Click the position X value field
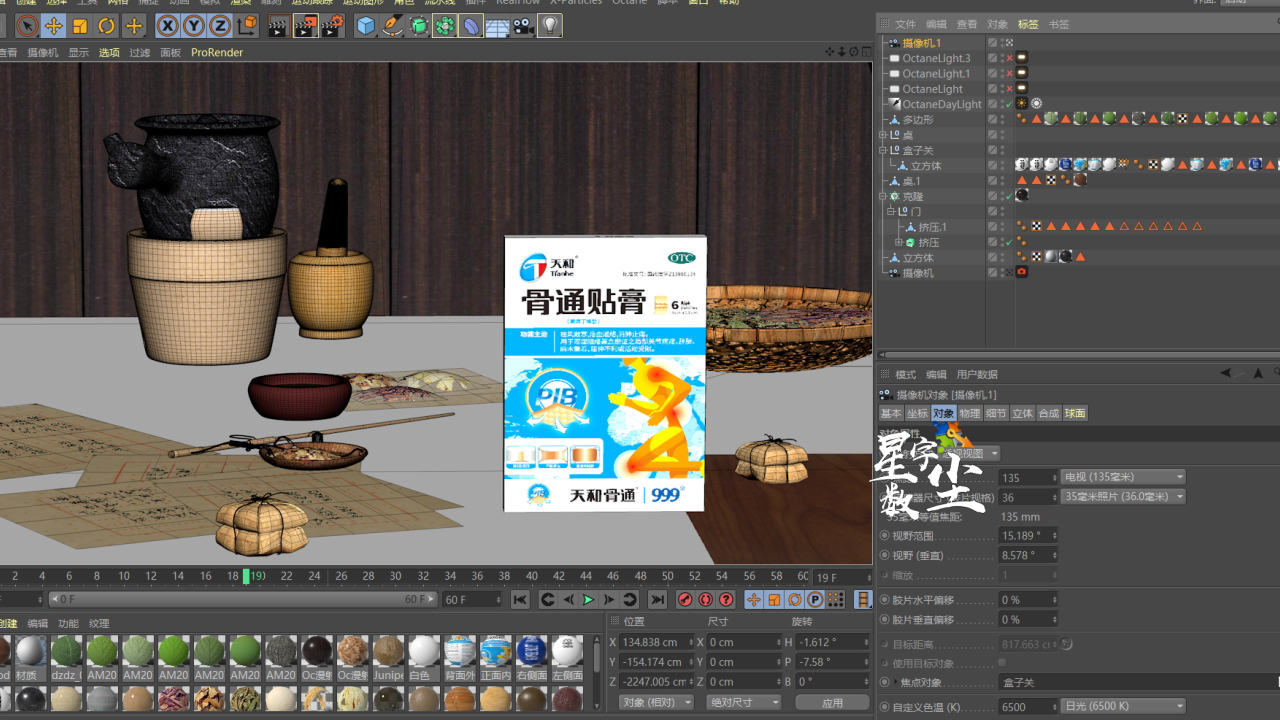 657,642
